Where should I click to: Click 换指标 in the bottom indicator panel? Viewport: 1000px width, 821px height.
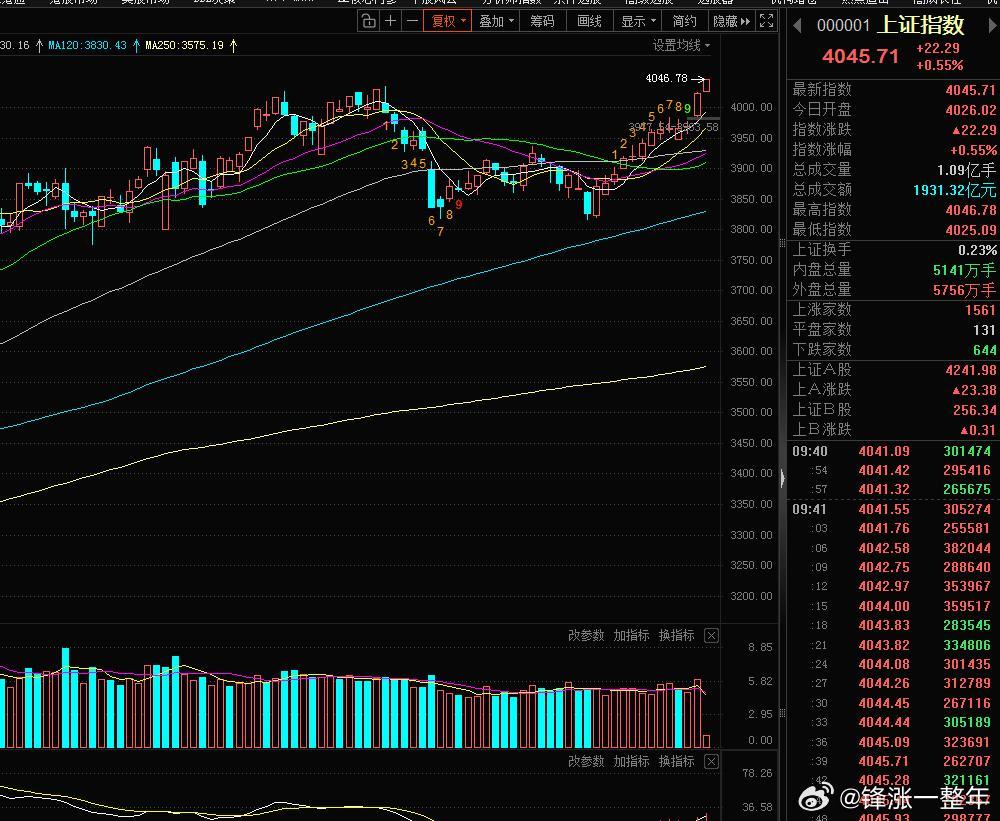pyautogui.click(x=677, y=761)
